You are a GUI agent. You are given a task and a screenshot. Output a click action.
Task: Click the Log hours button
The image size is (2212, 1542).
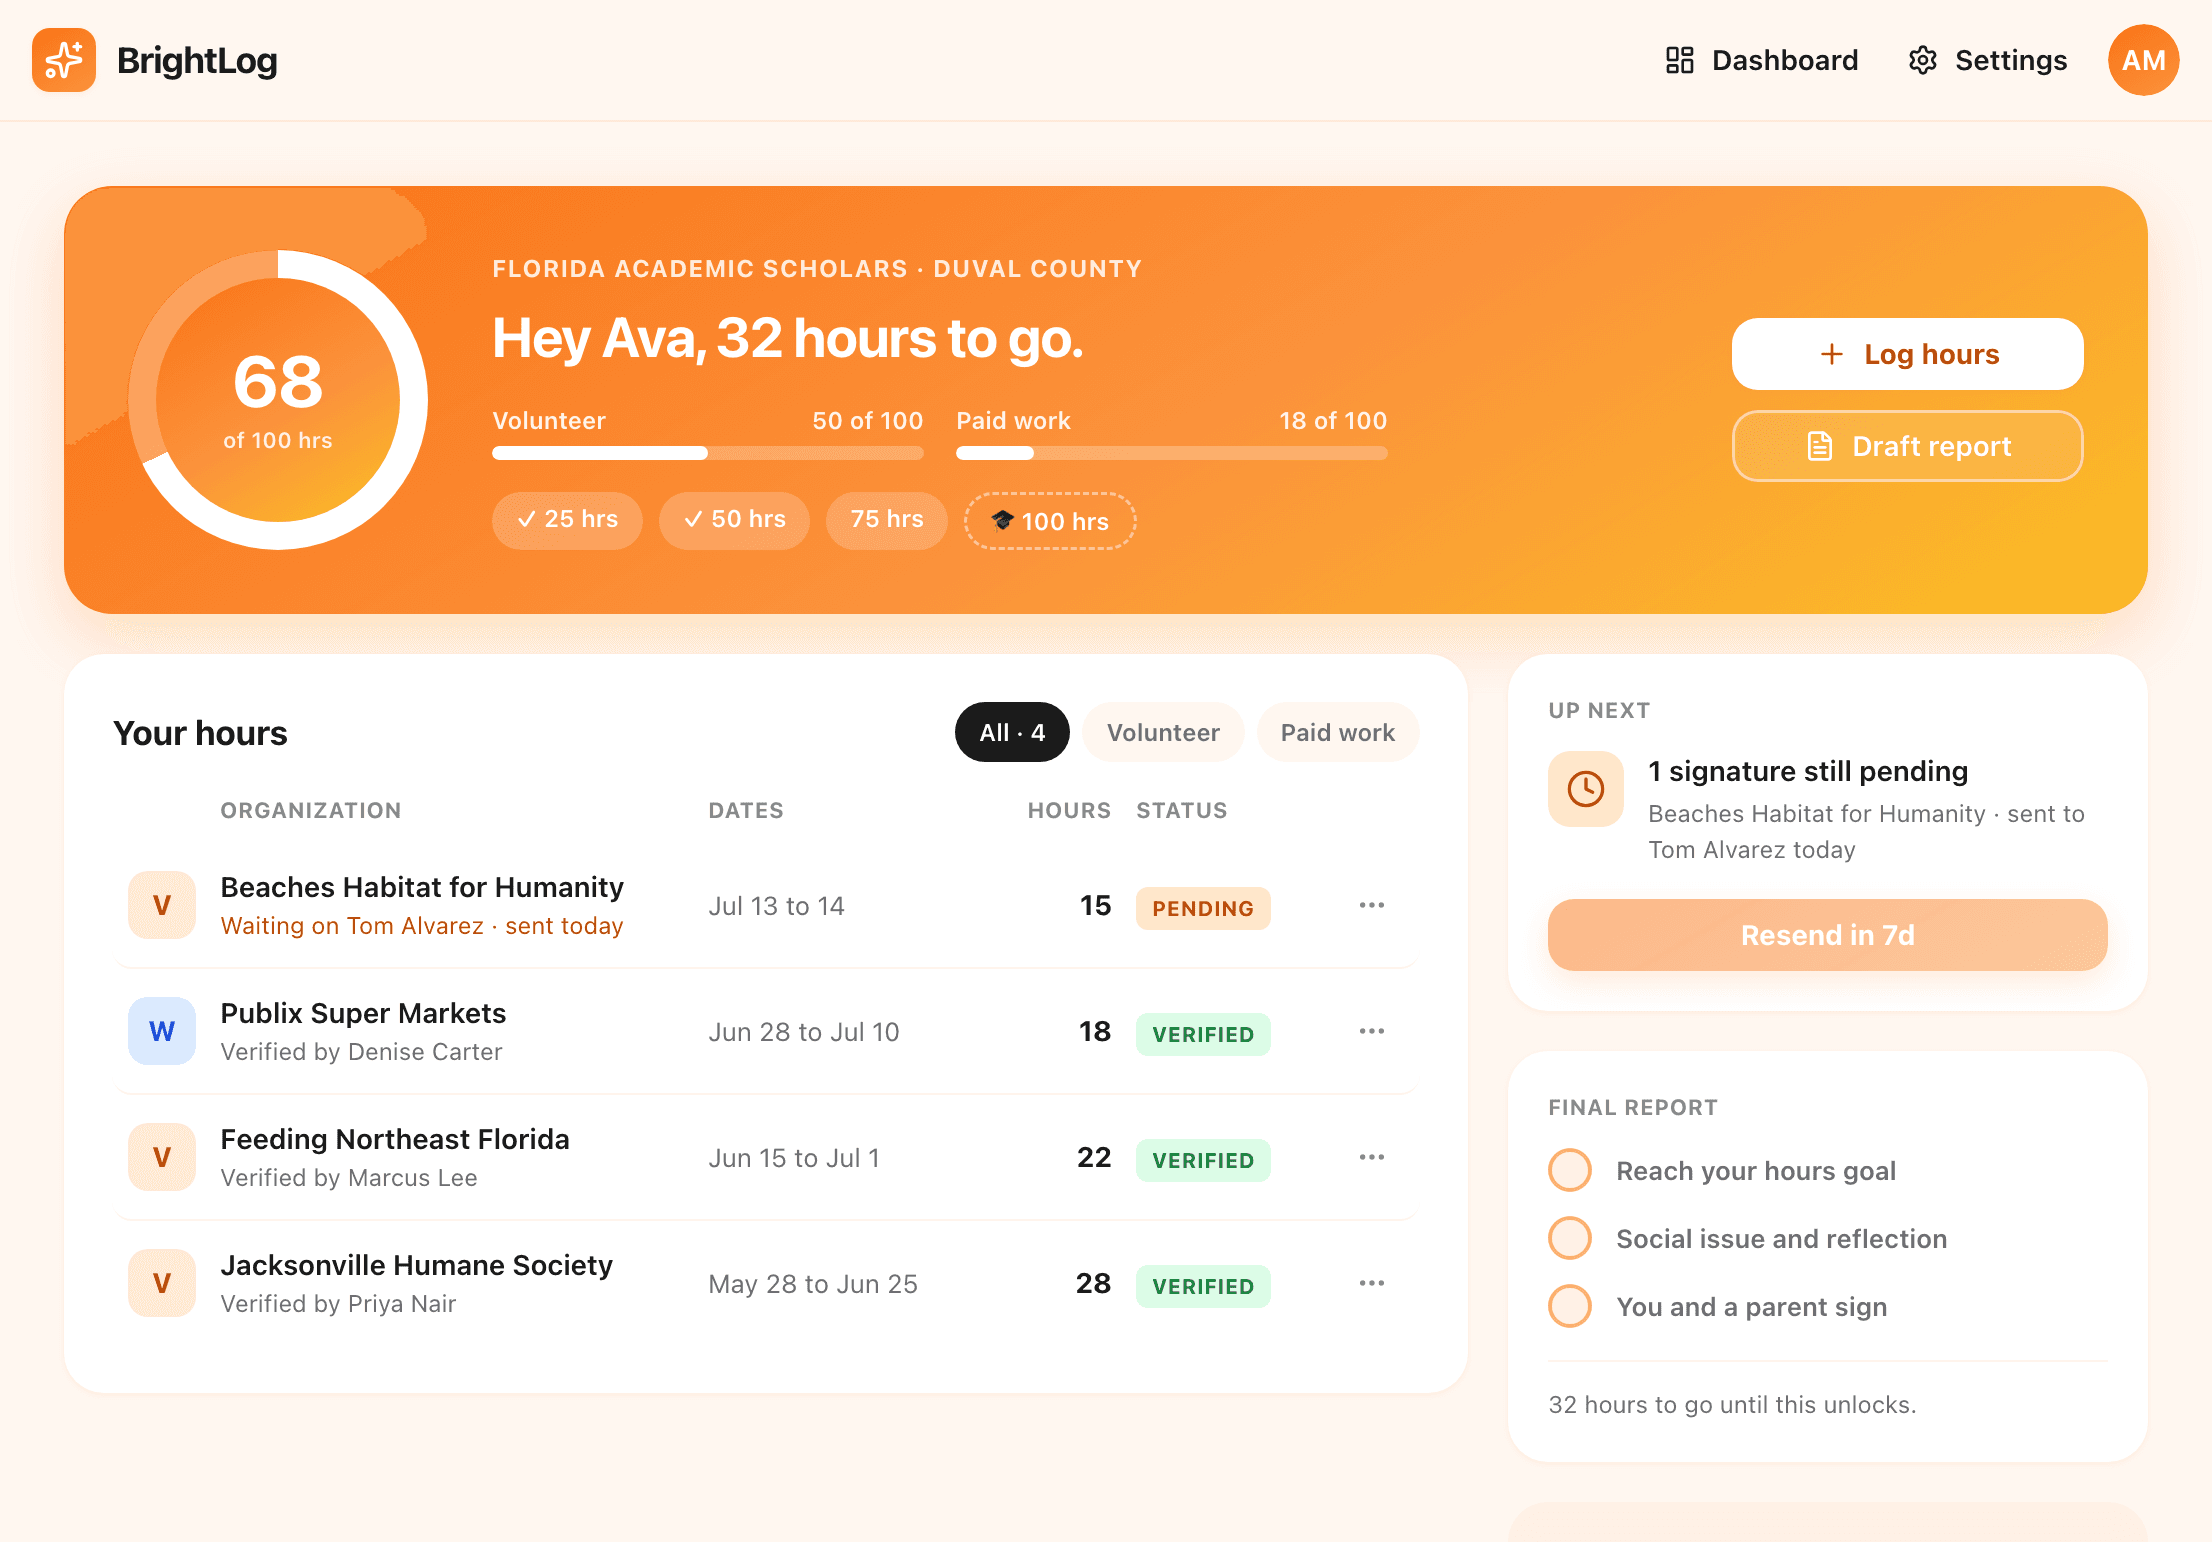(x=1908, y=354)
